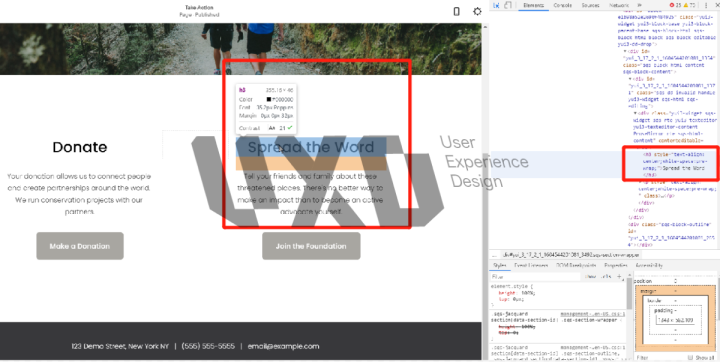This screenshot has width=720, height=362.
Task: Open the Properties tab
Action: 616,266
